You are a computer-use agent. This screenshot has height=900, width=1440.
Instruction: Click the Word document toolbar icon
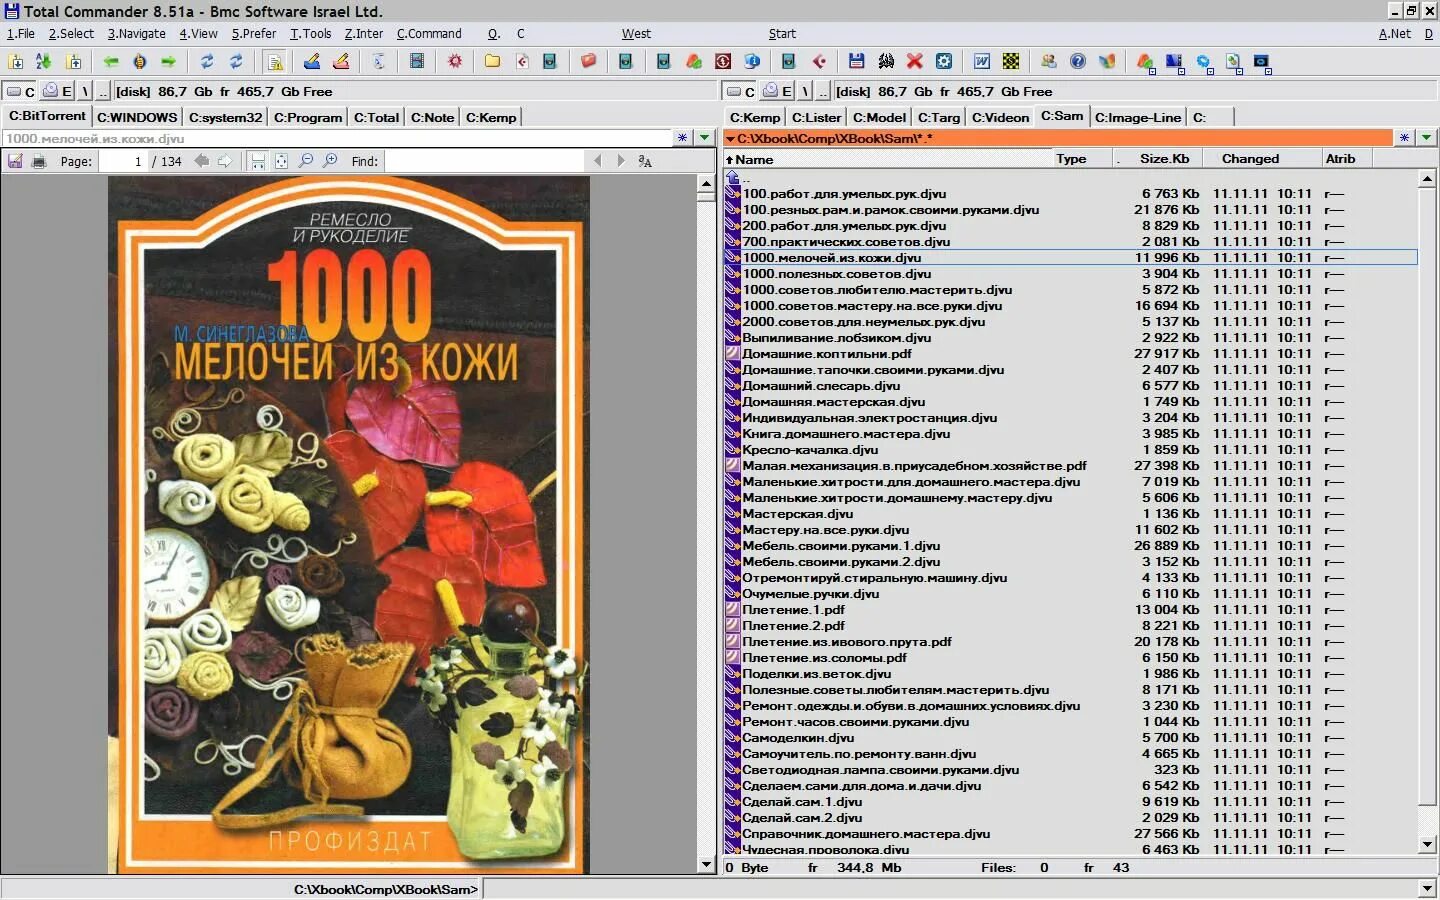[982, 62]
